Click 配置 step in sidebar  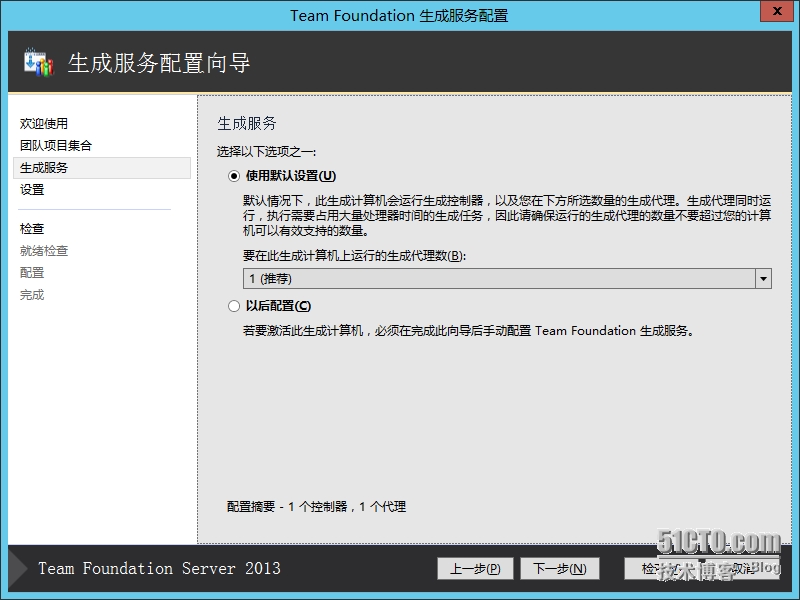[32, 272]
